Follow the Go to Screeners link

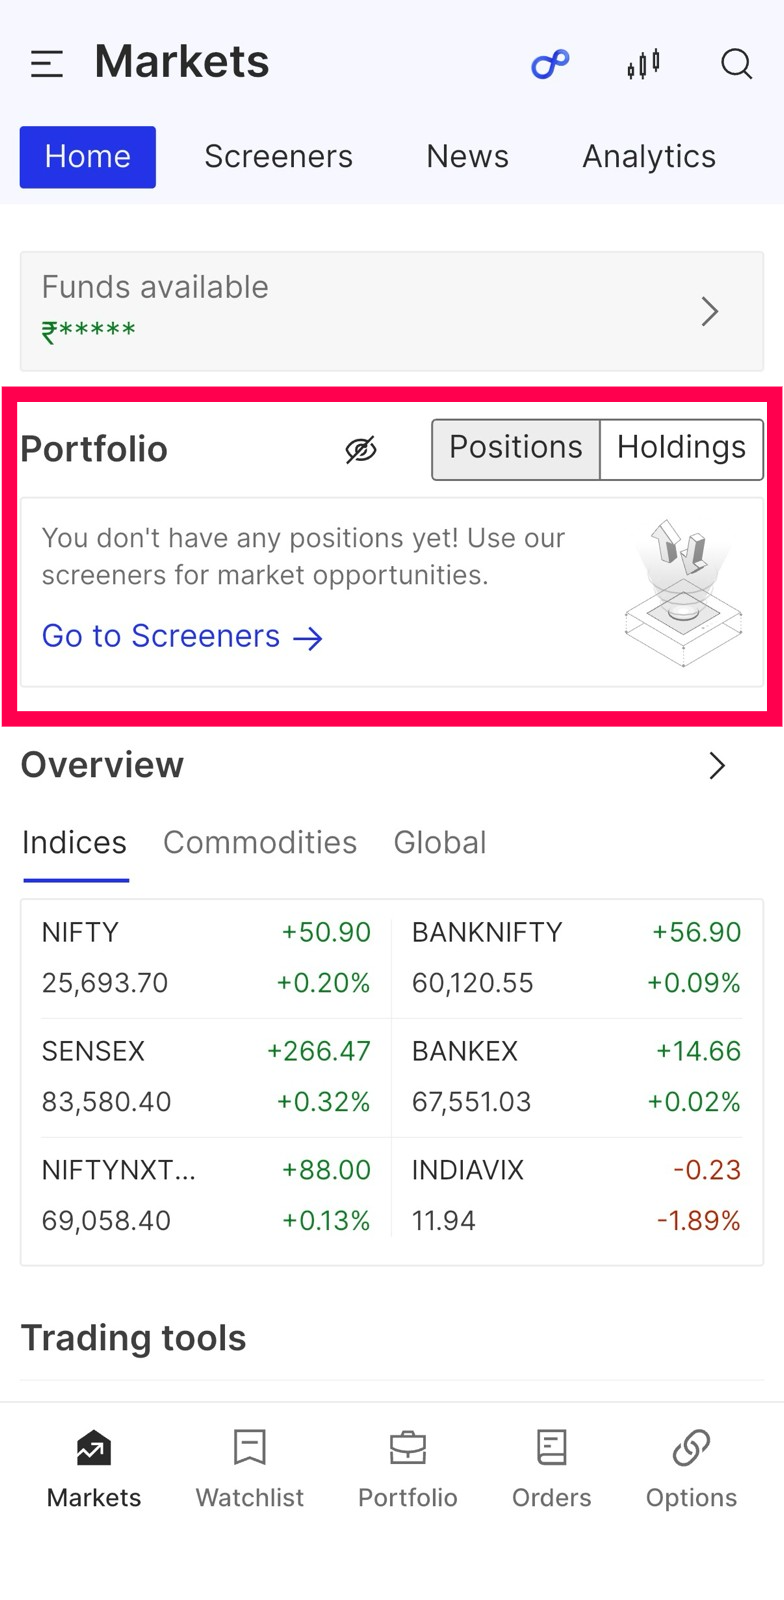182,637
